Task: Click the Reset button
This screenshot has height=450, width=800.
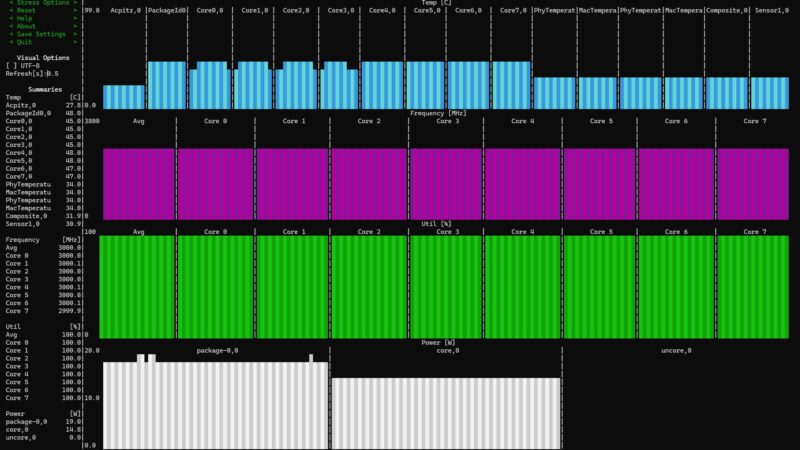Action: [43, 10]
